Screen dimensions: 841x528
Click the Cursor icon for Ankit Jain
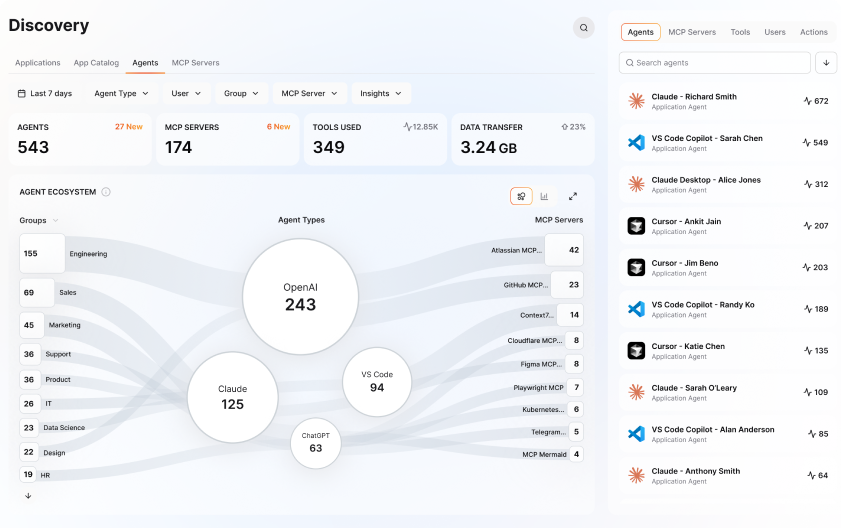636,226
